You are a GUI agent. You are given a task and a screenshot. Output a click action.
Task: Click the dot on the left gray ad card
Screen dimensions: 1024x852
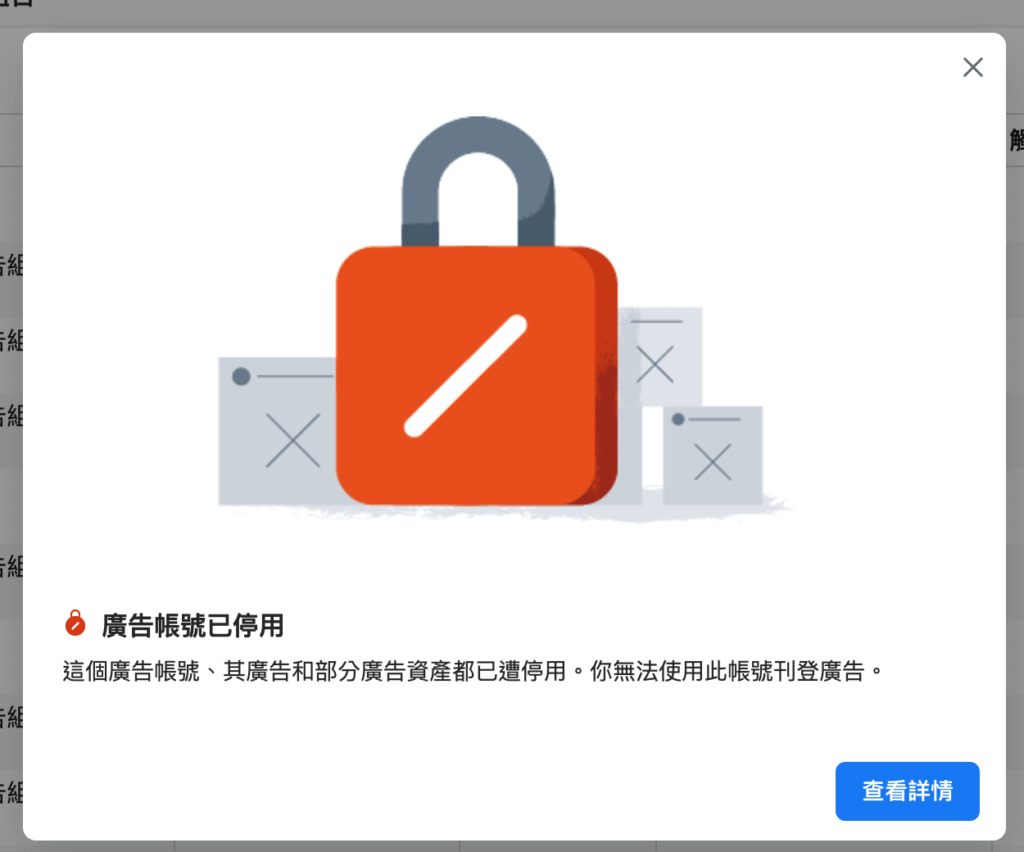(x=241, y=376)
